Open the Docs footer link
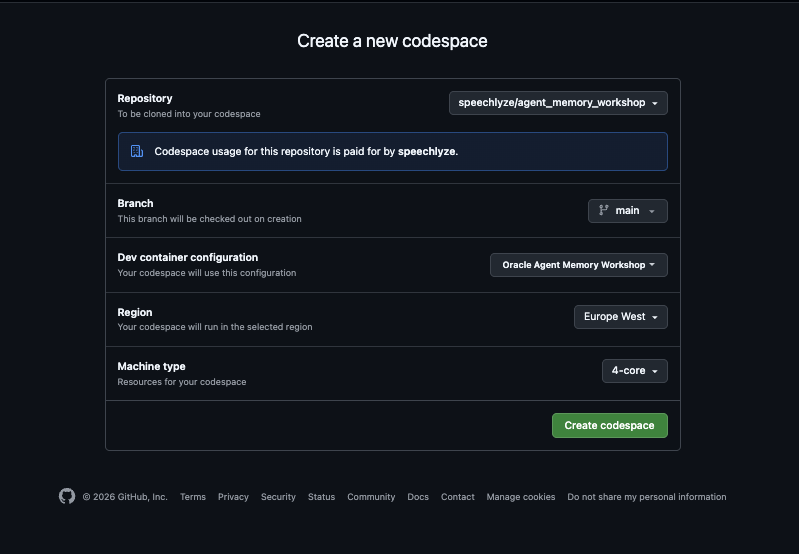The image size is (799, 554). point(418,497)
